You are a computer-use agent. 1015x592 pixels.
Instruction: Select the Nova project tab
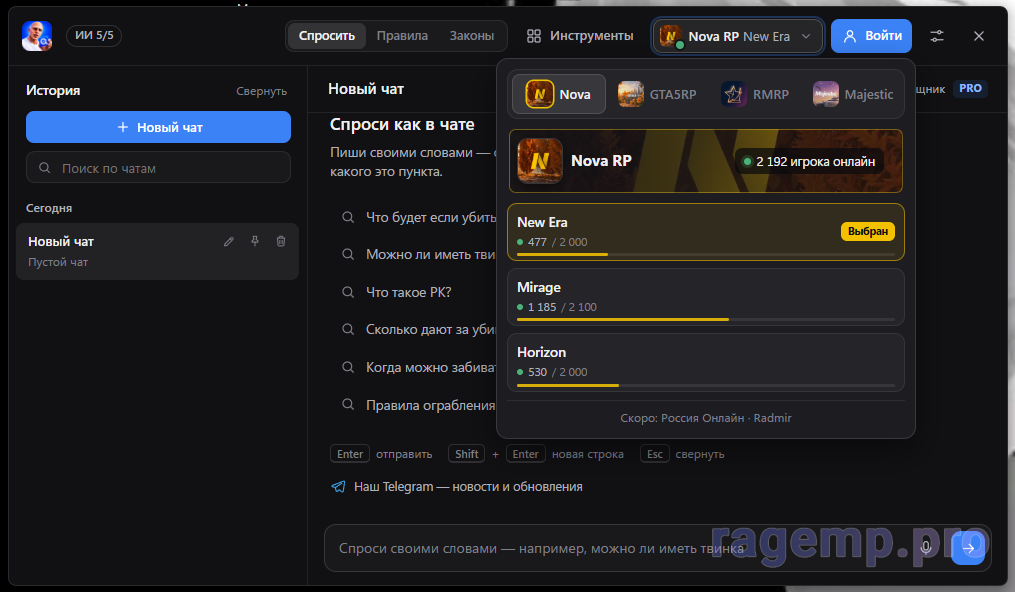559,94
